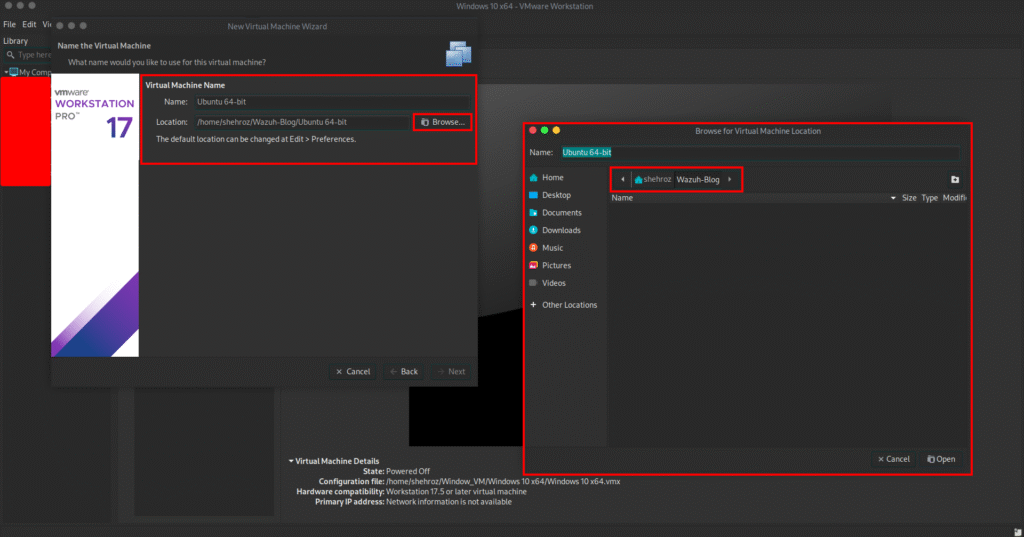
Task: Open the Edit menu in VMware Workstation
Action: tap(29, 25)
